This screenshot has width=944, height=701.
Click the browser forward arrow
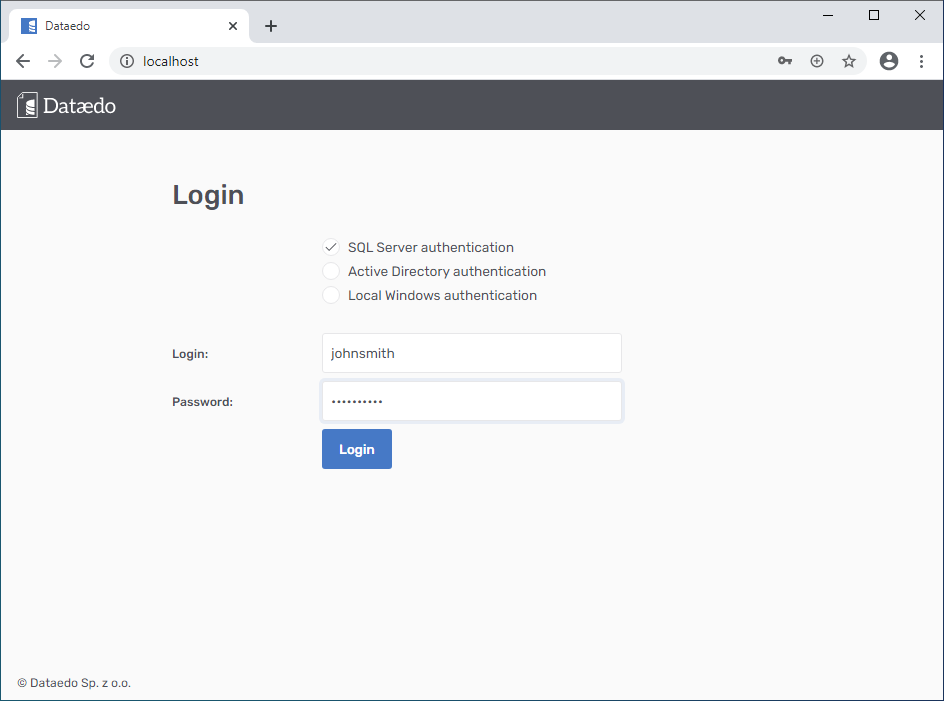[55, 61]
